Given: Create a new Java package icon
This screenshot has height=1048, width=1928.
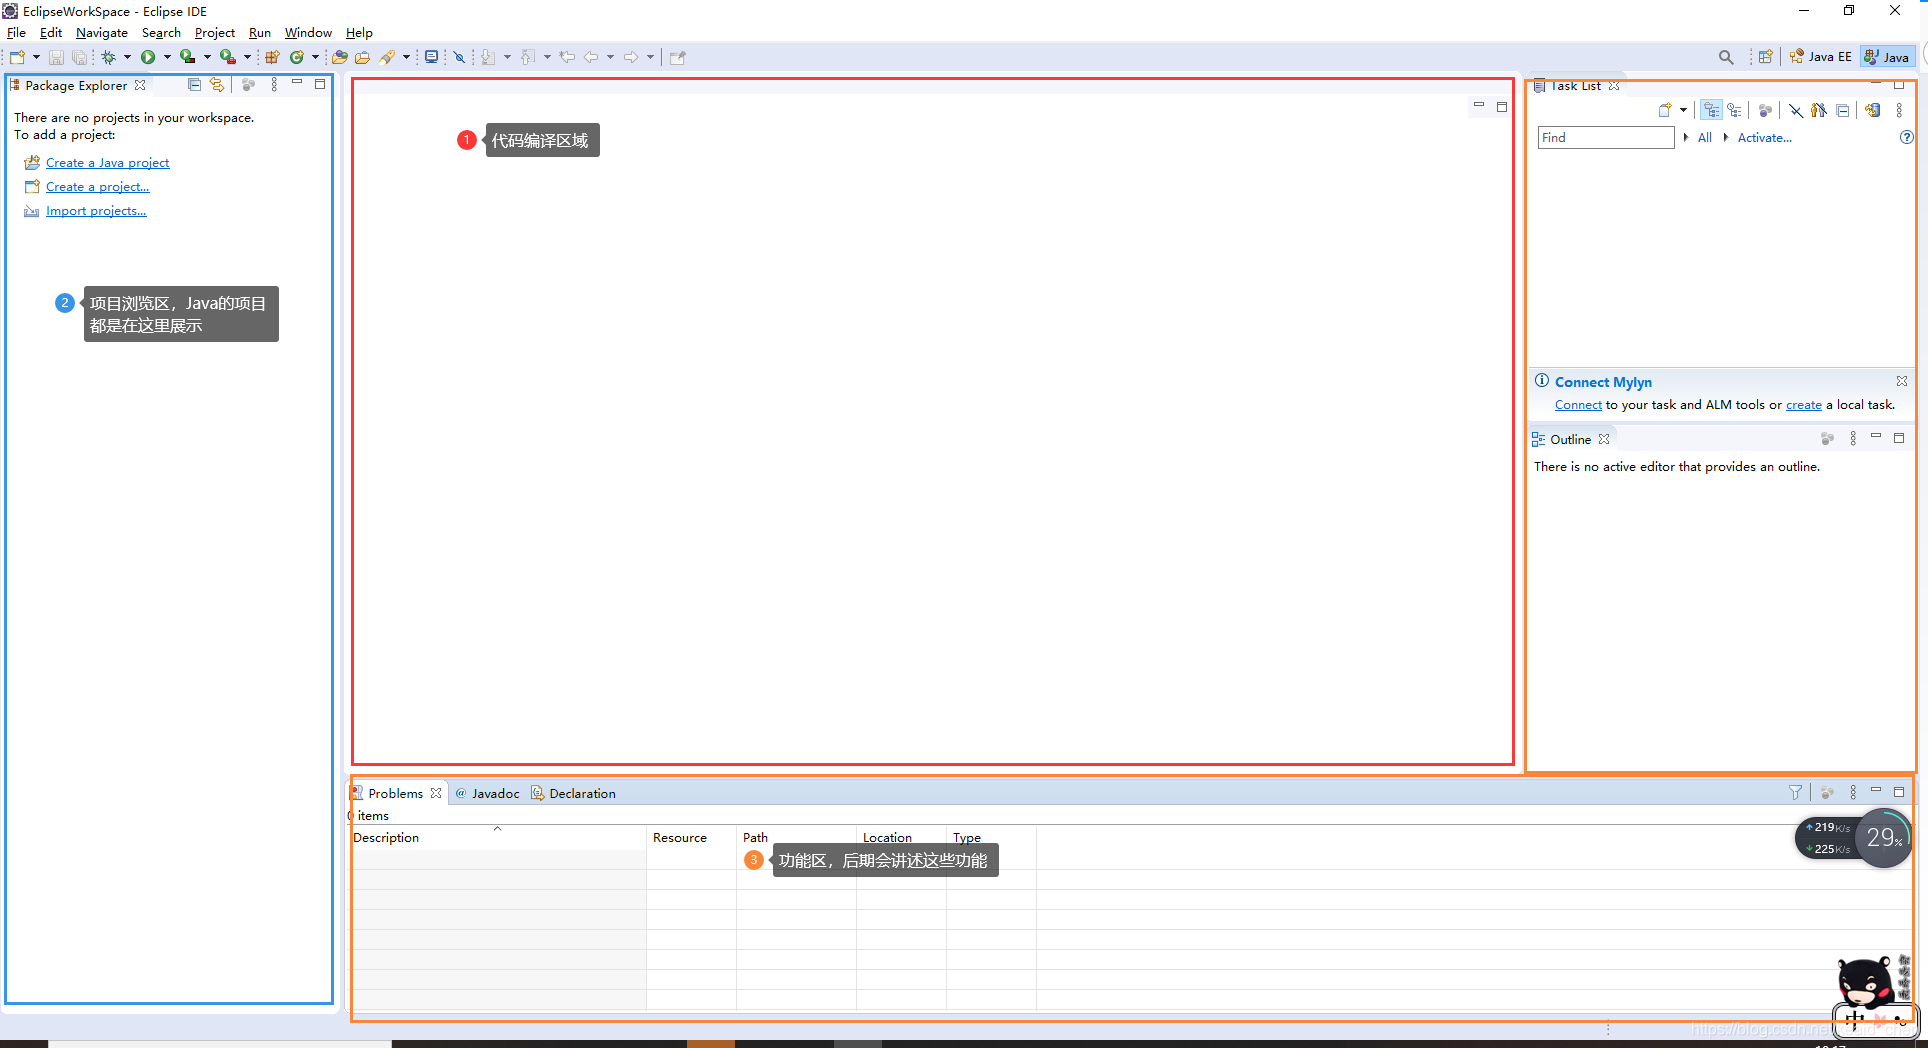Looking at the screenshot, I should click(272, 57).
